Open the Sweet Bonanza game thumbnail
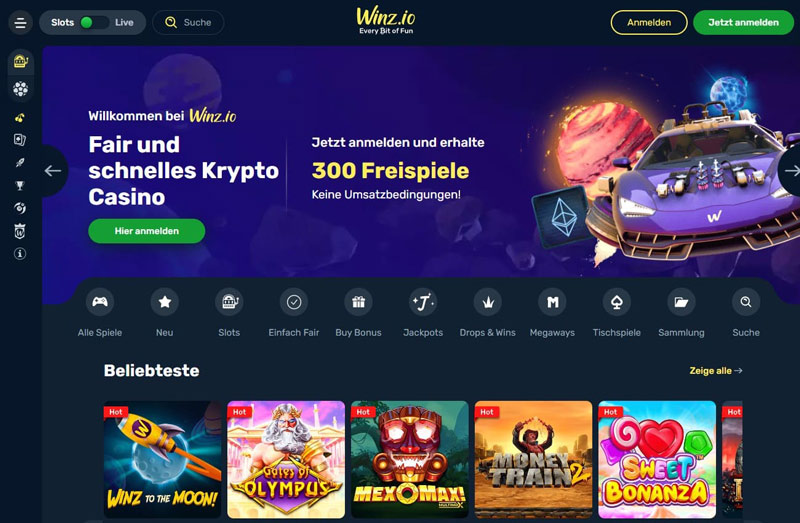800x523 pixels. tap(657, 460)
